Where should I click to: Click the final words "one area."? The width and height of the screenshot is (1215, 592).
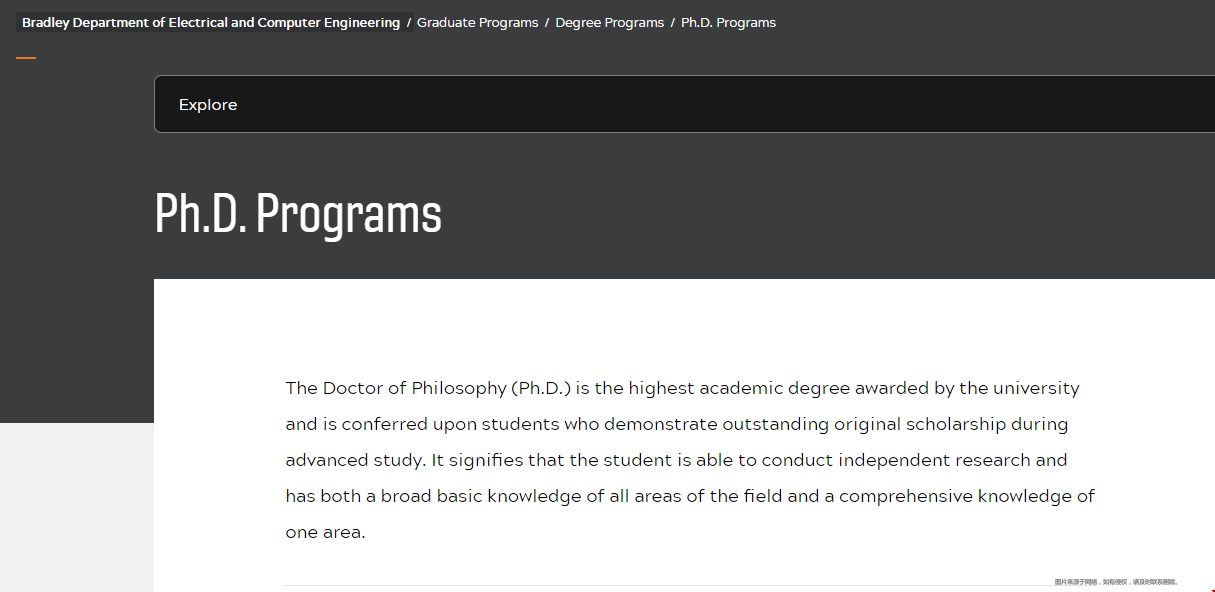[x=325, y=532]
